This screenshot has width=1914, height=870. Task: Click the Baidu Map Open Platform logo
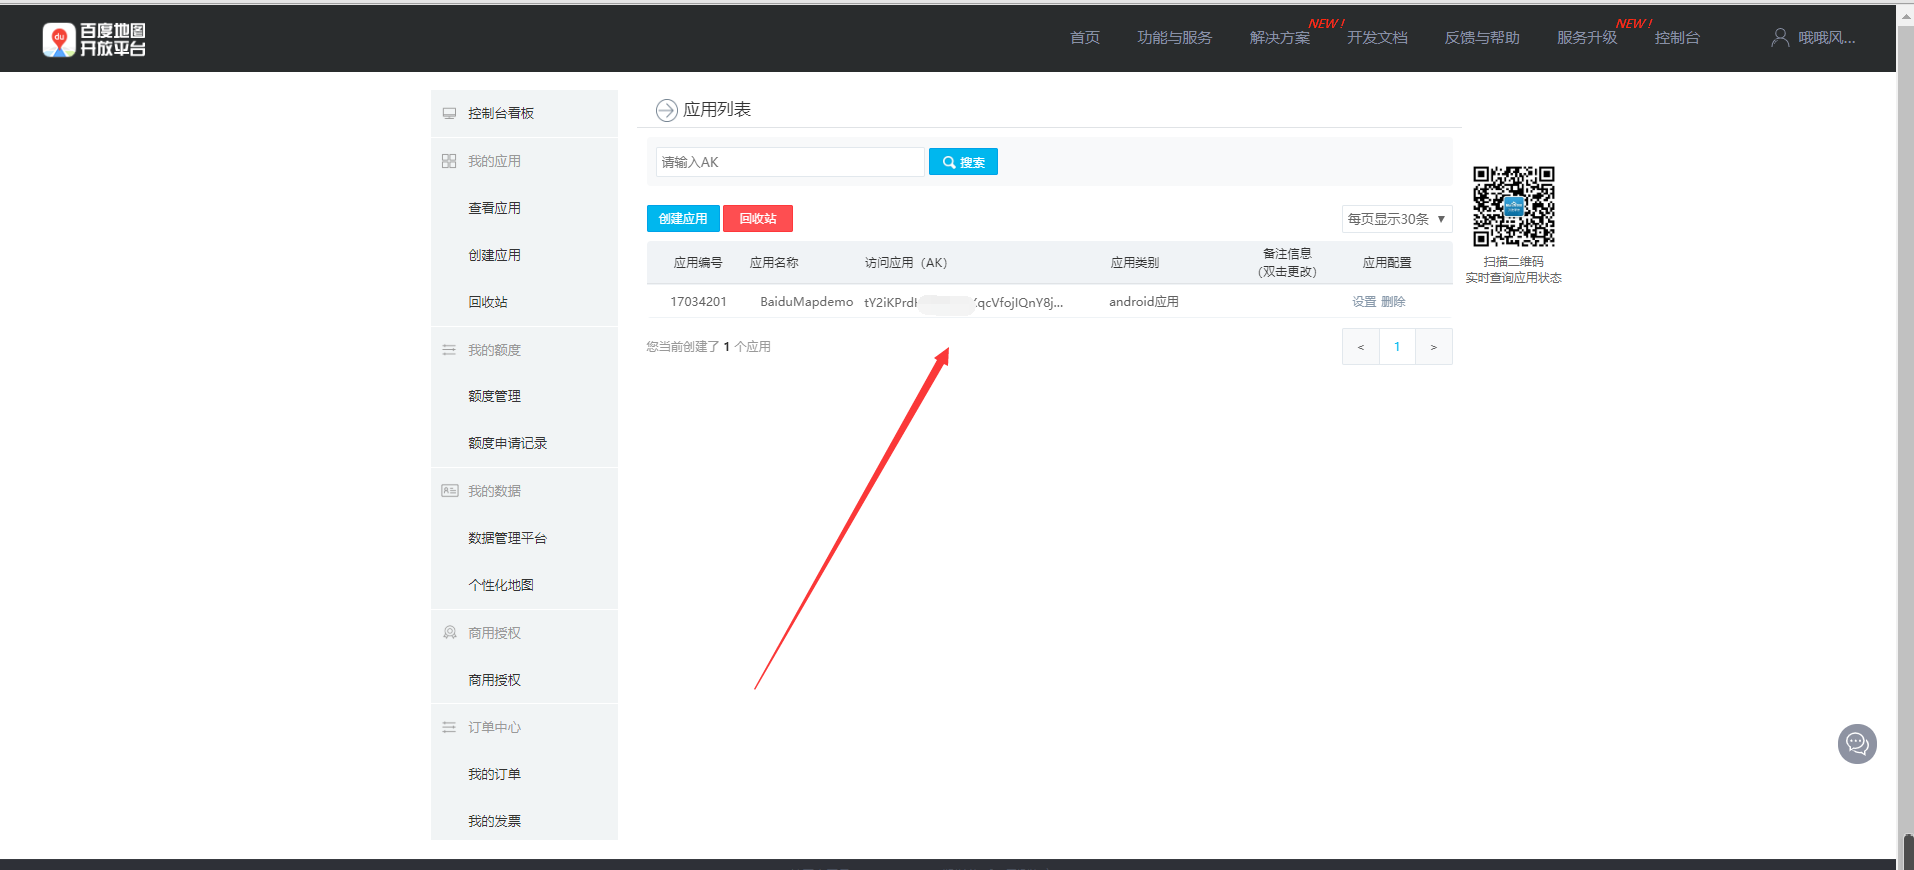94,40
